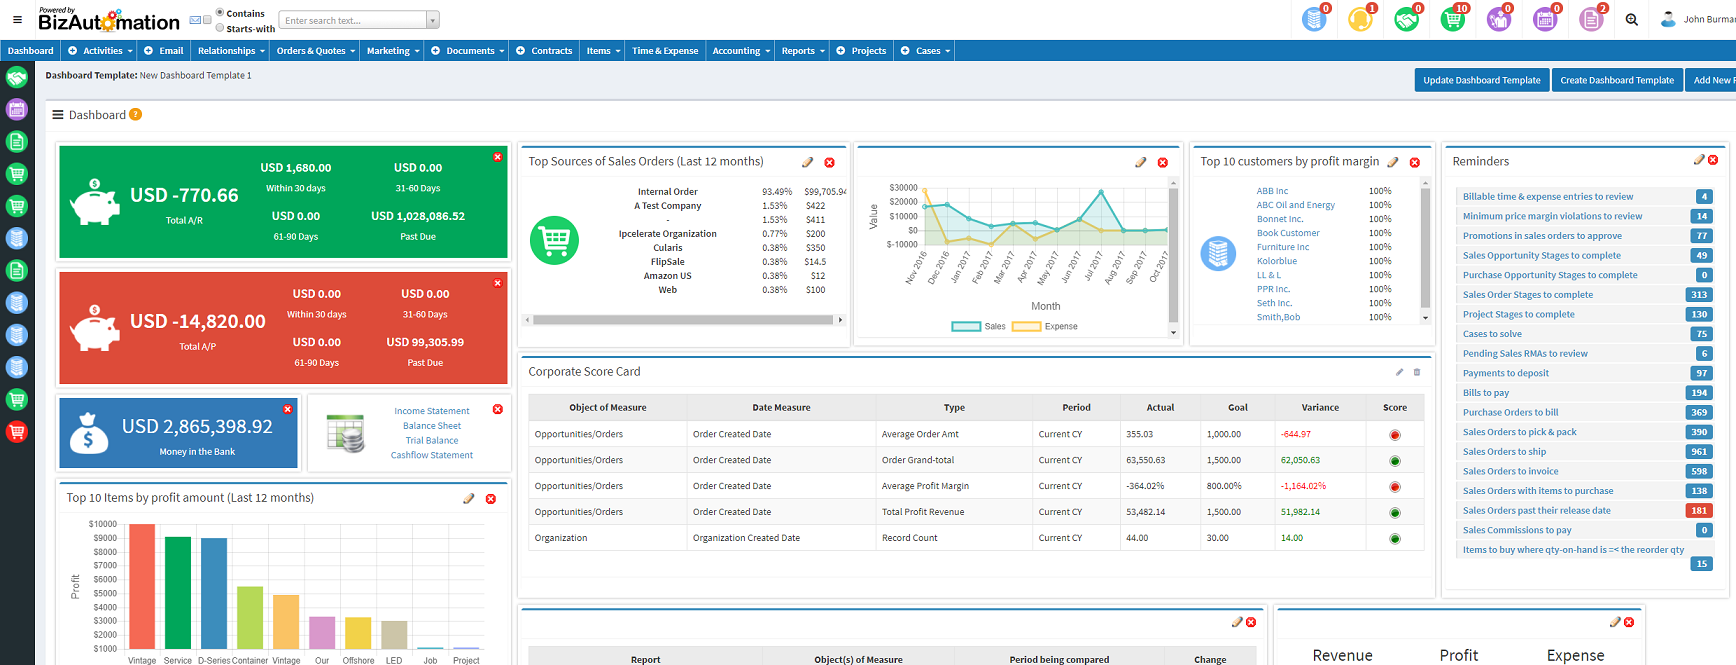Viewport: 1736px width, 665px height.
Task: Select the Contains radio button
Action: (x=220, y=13)
